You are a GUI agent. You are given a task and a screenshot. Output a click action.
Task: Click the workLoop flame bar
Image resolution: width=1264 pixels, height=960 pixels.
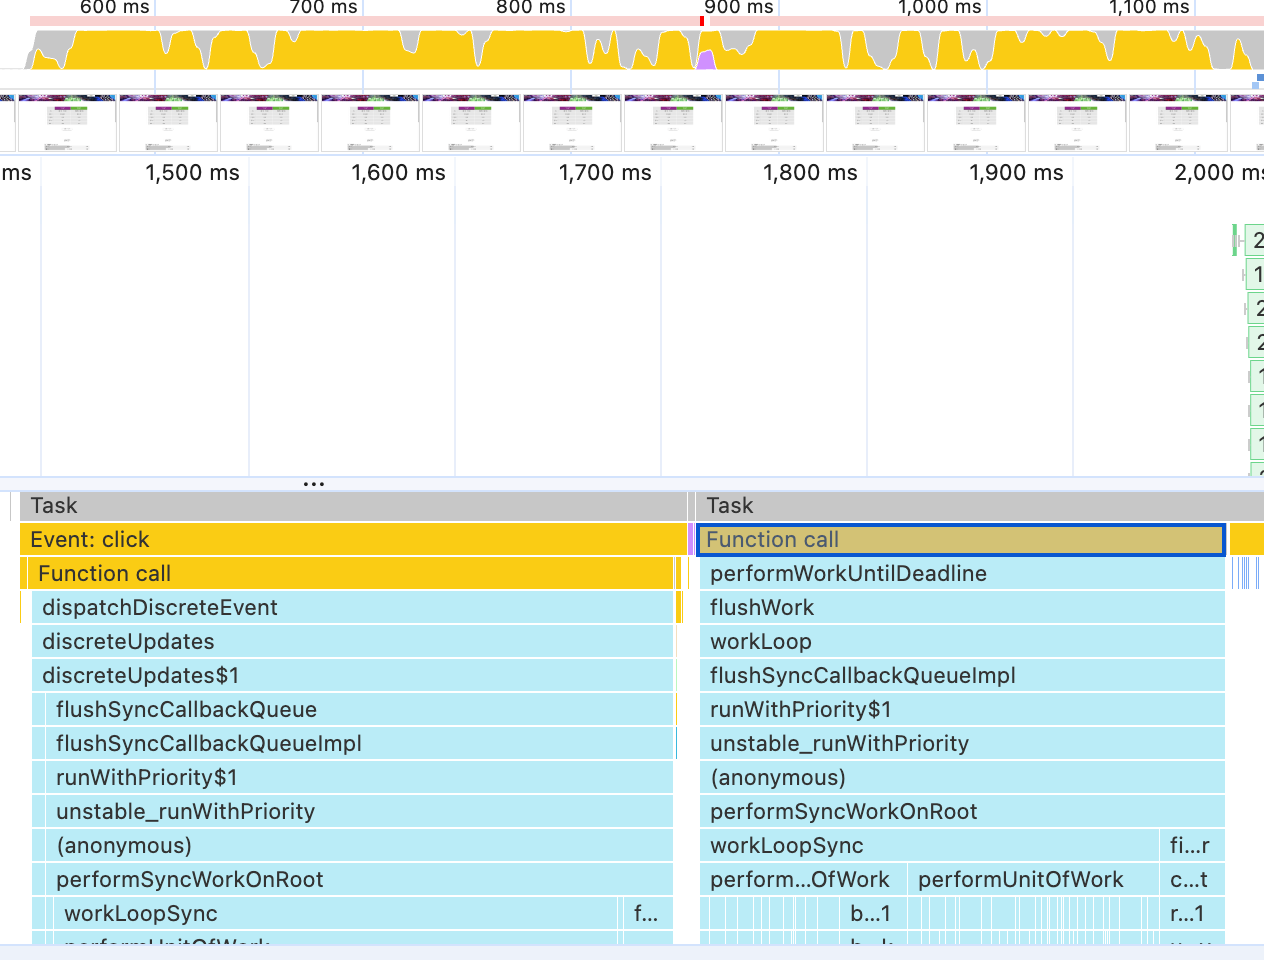[x=960, y=642]
